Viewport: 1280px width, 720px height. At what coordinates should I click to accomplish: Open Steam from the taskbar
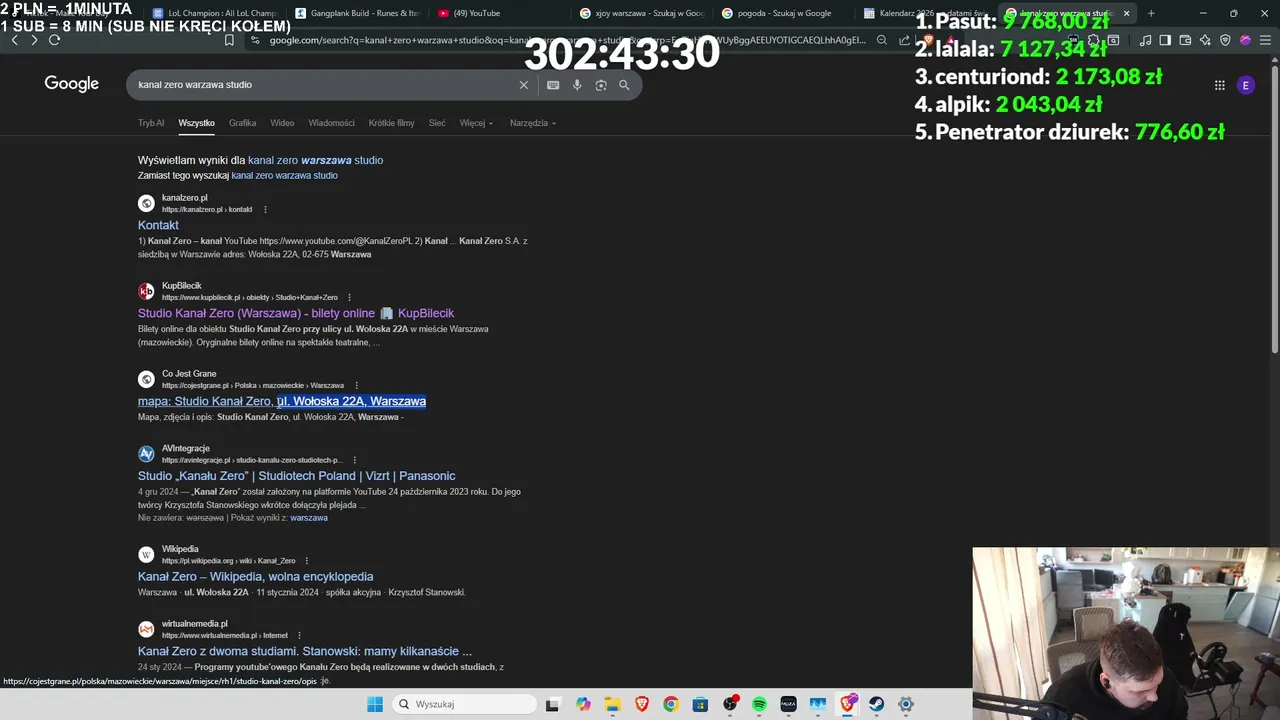[876, 704]
